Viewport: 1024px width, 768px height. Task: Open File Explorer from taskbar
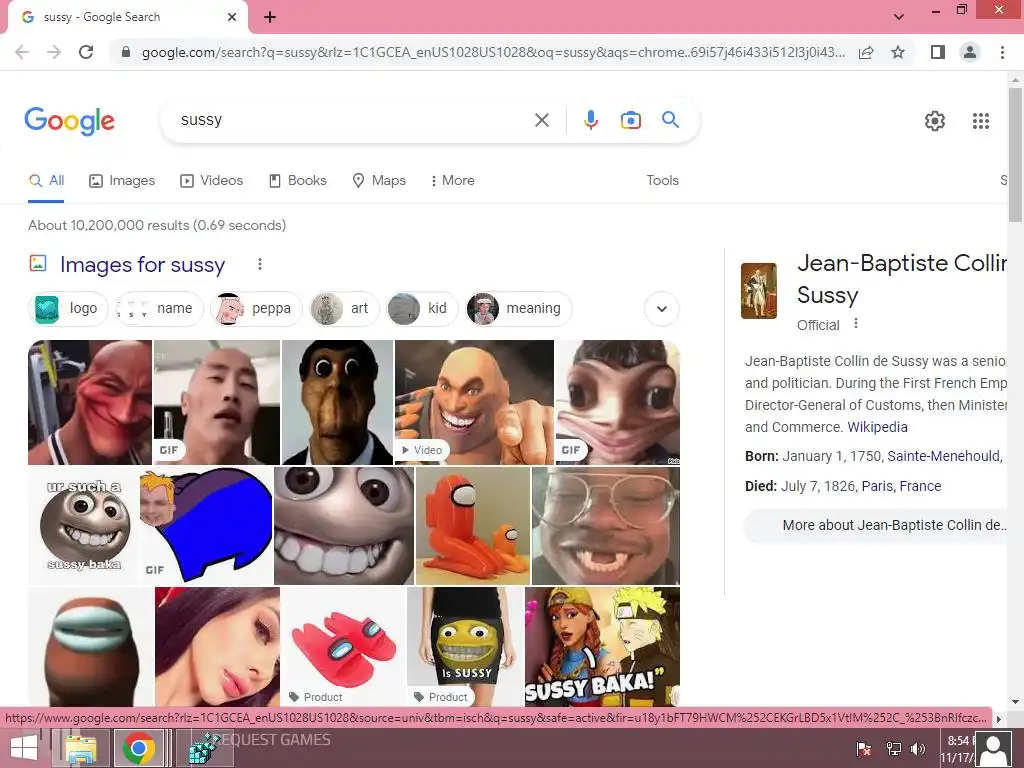pos(80,748)
